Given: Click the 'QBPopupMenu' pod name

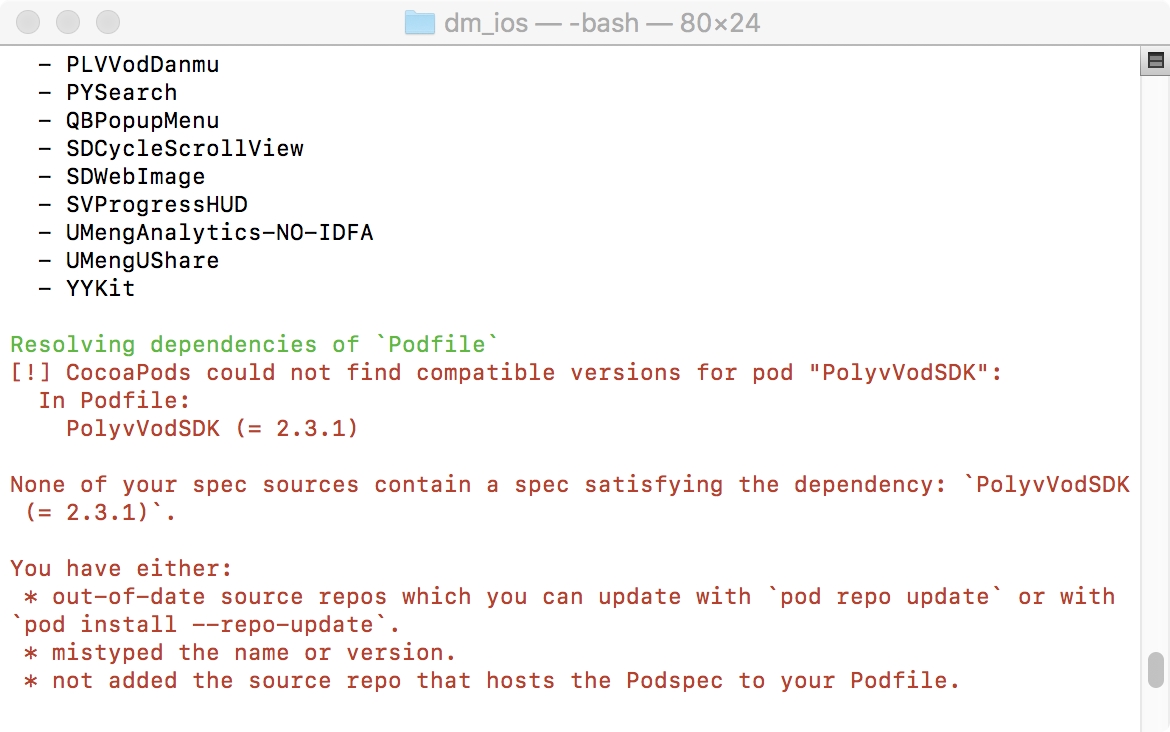Looking at the screenshot, I should point(142,121).
